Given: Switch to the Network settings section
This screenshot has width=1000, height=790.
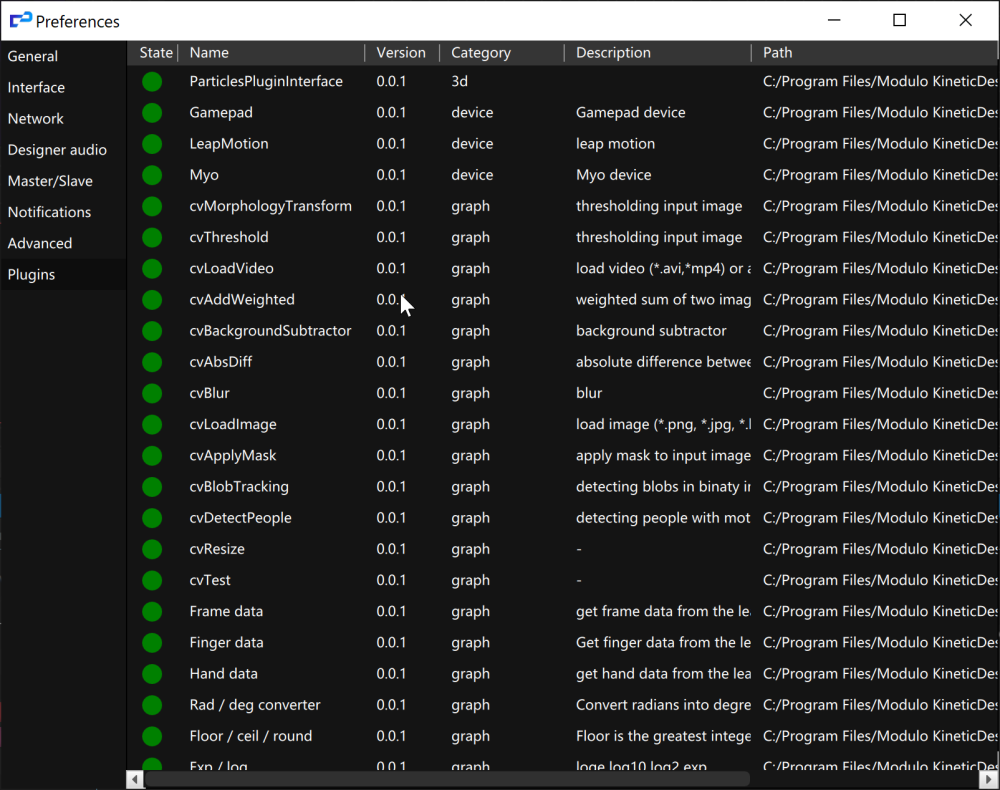Looking at the screenshot, I should 36,119.
